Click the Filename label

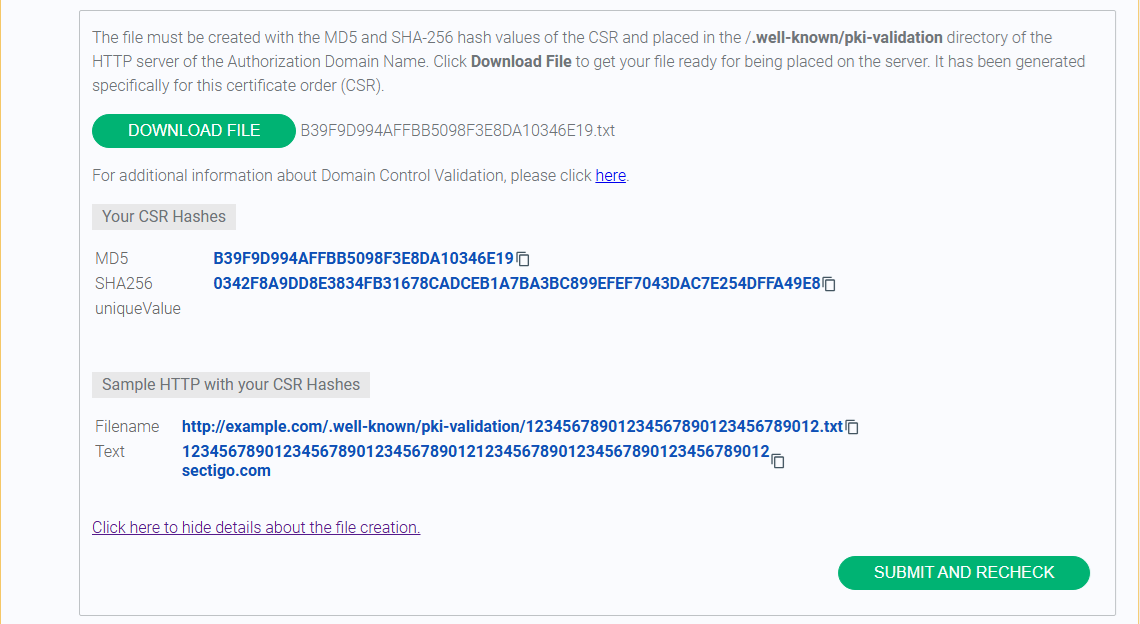pyautogui.click(x=127, y=426)
